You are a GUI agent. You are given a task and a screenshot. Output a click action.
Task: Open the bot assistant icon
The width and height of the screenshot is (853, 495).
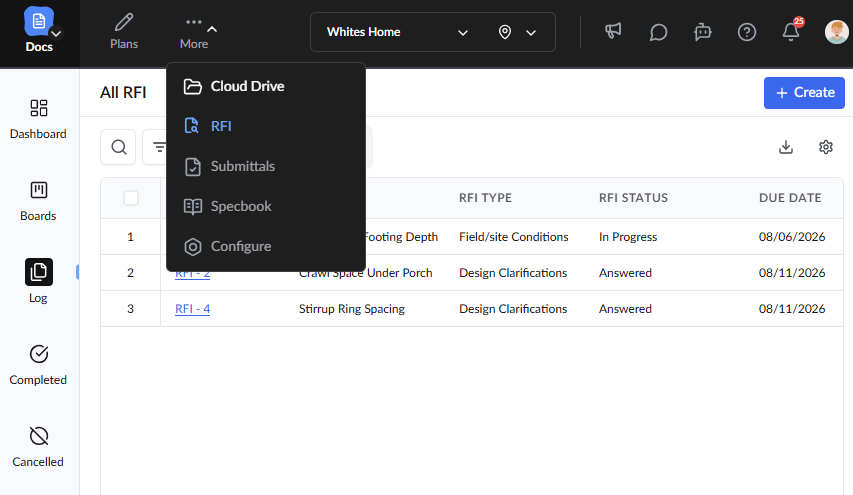point(702,32)
